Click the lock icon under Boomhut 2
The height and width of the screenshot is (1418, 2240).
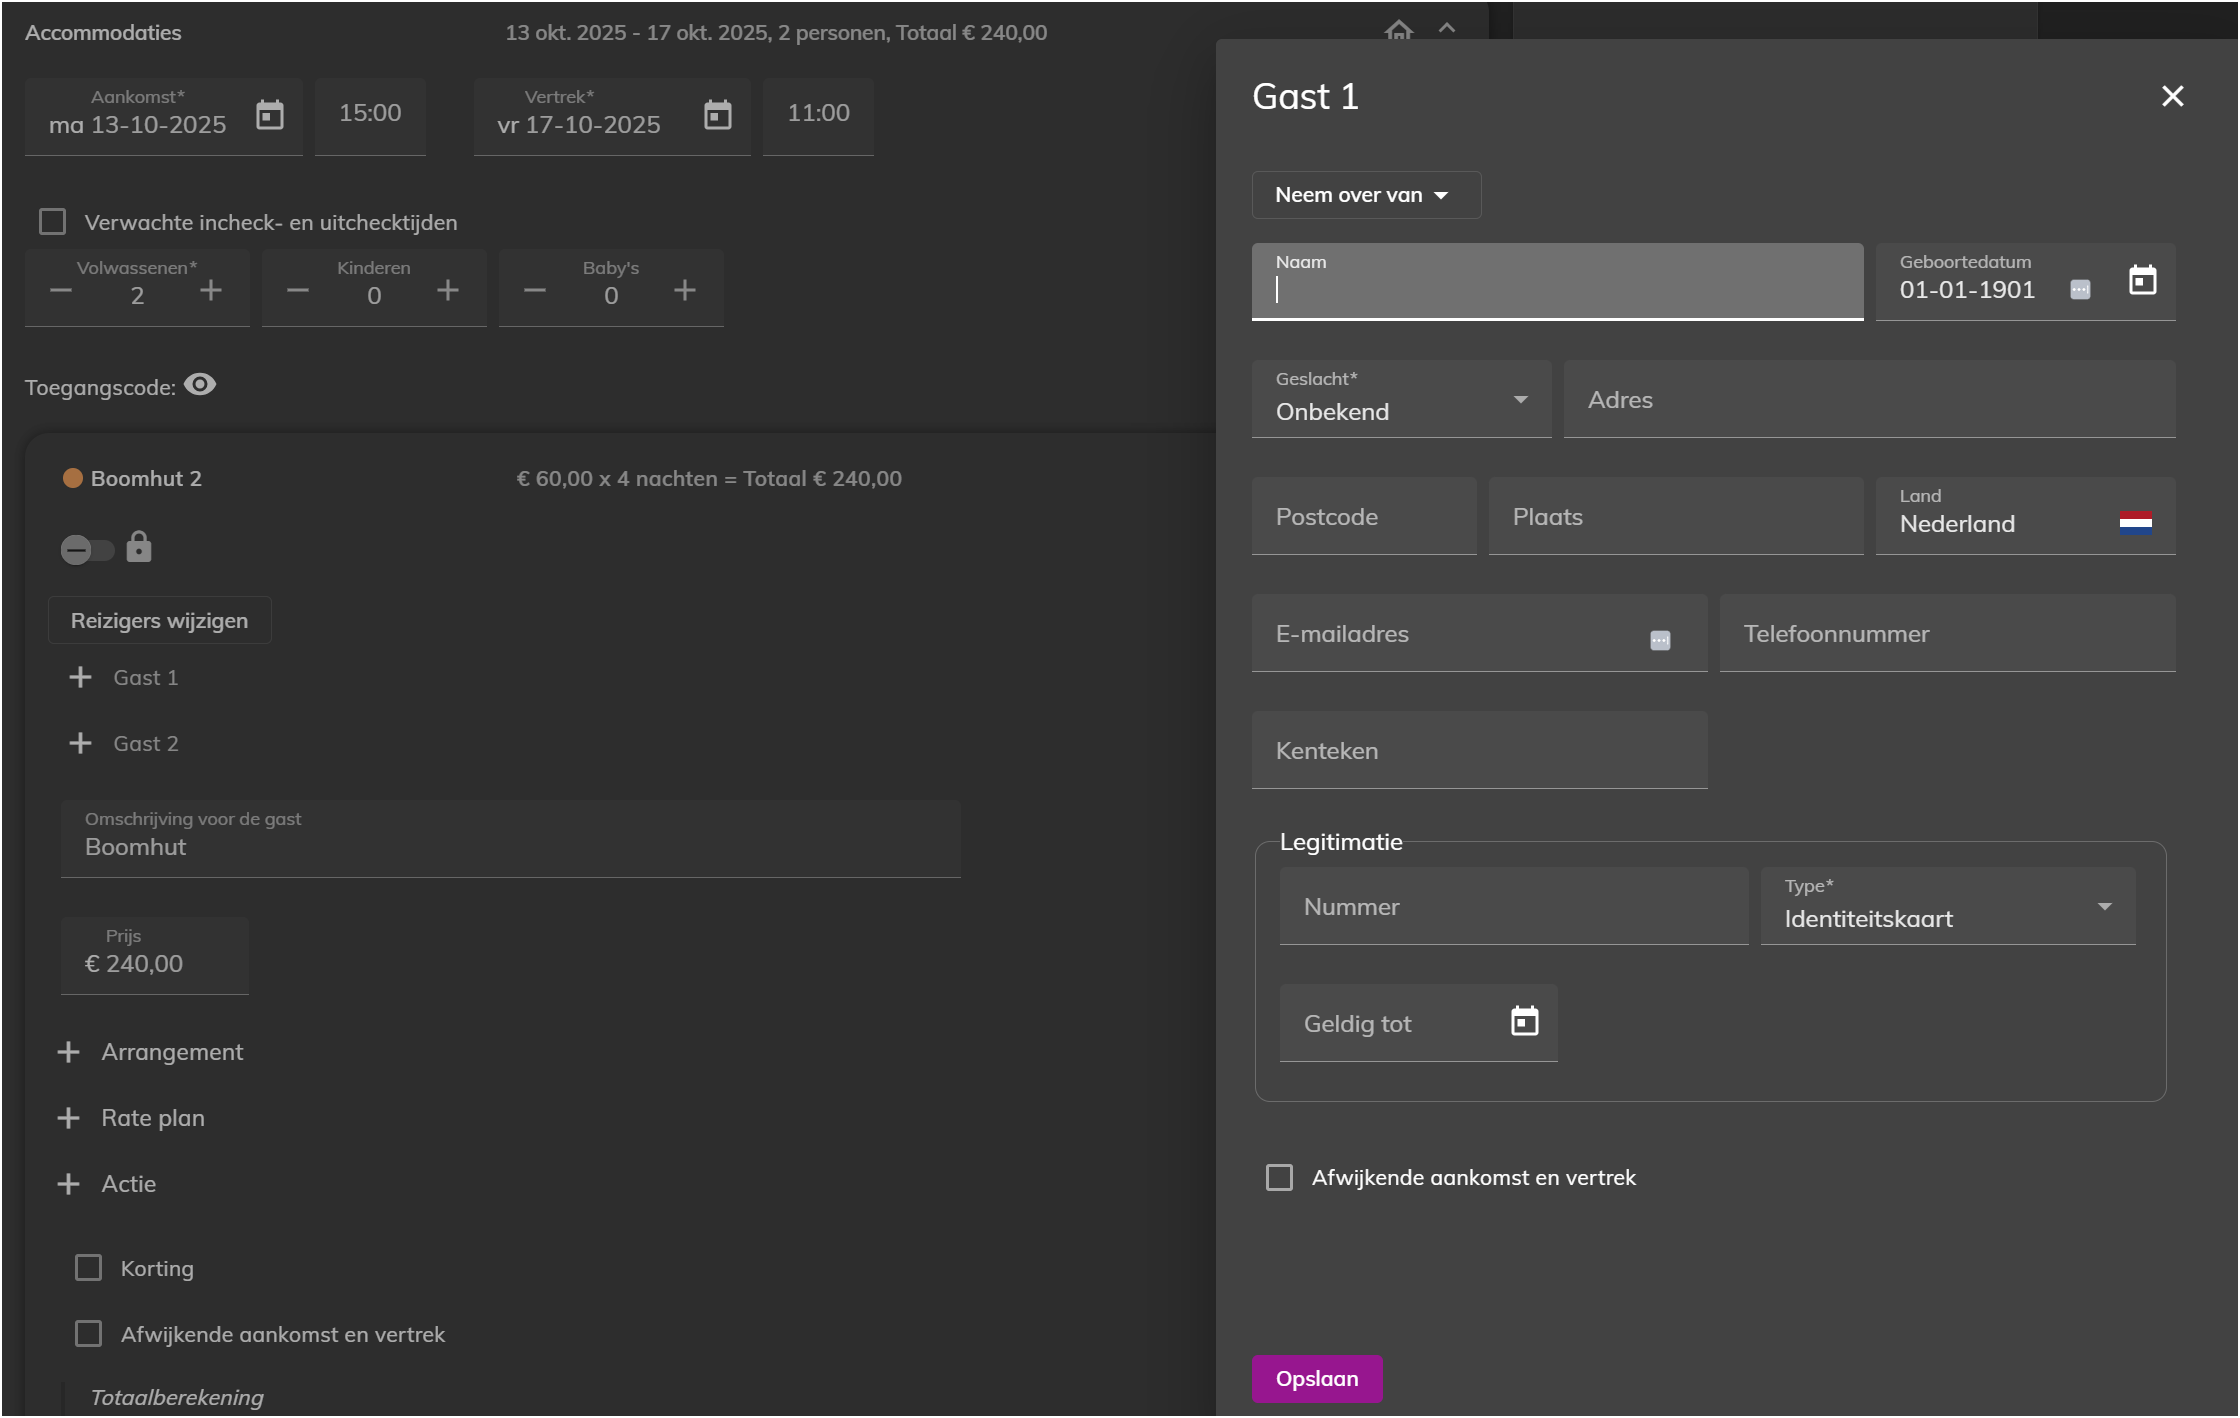point(139,548)
